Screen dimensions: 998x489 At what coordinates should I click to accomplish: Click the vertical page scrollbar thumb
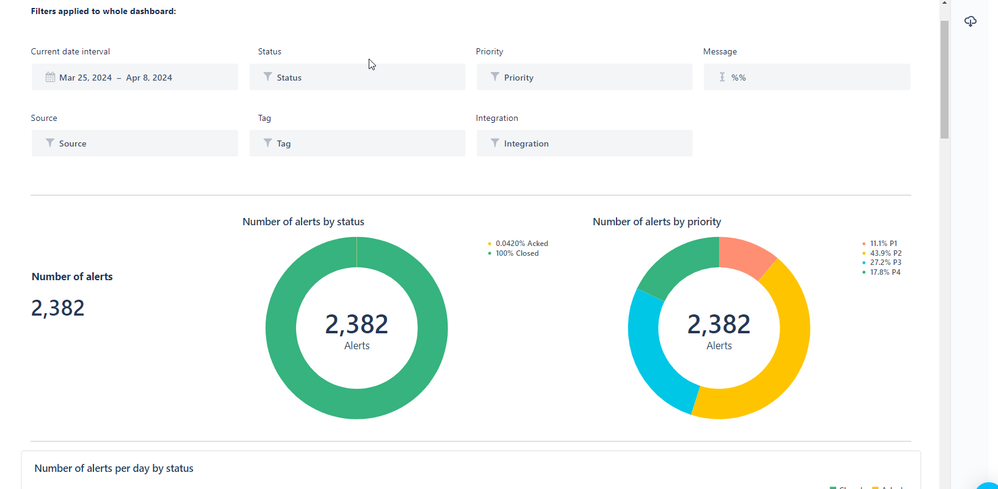944,80
